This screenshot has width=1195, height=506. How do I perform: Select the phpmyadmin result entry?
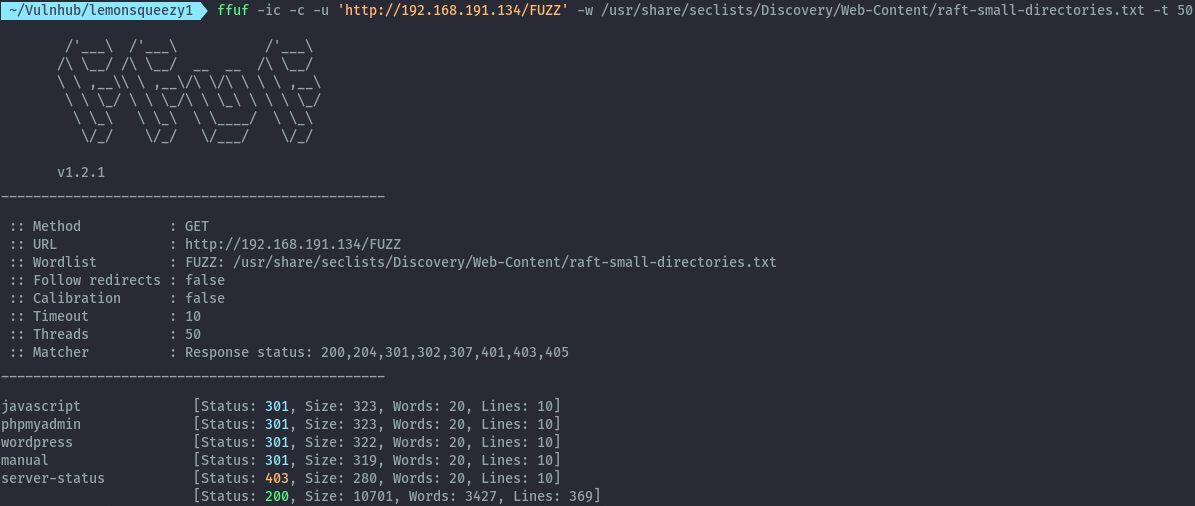[x=40, y=424]
